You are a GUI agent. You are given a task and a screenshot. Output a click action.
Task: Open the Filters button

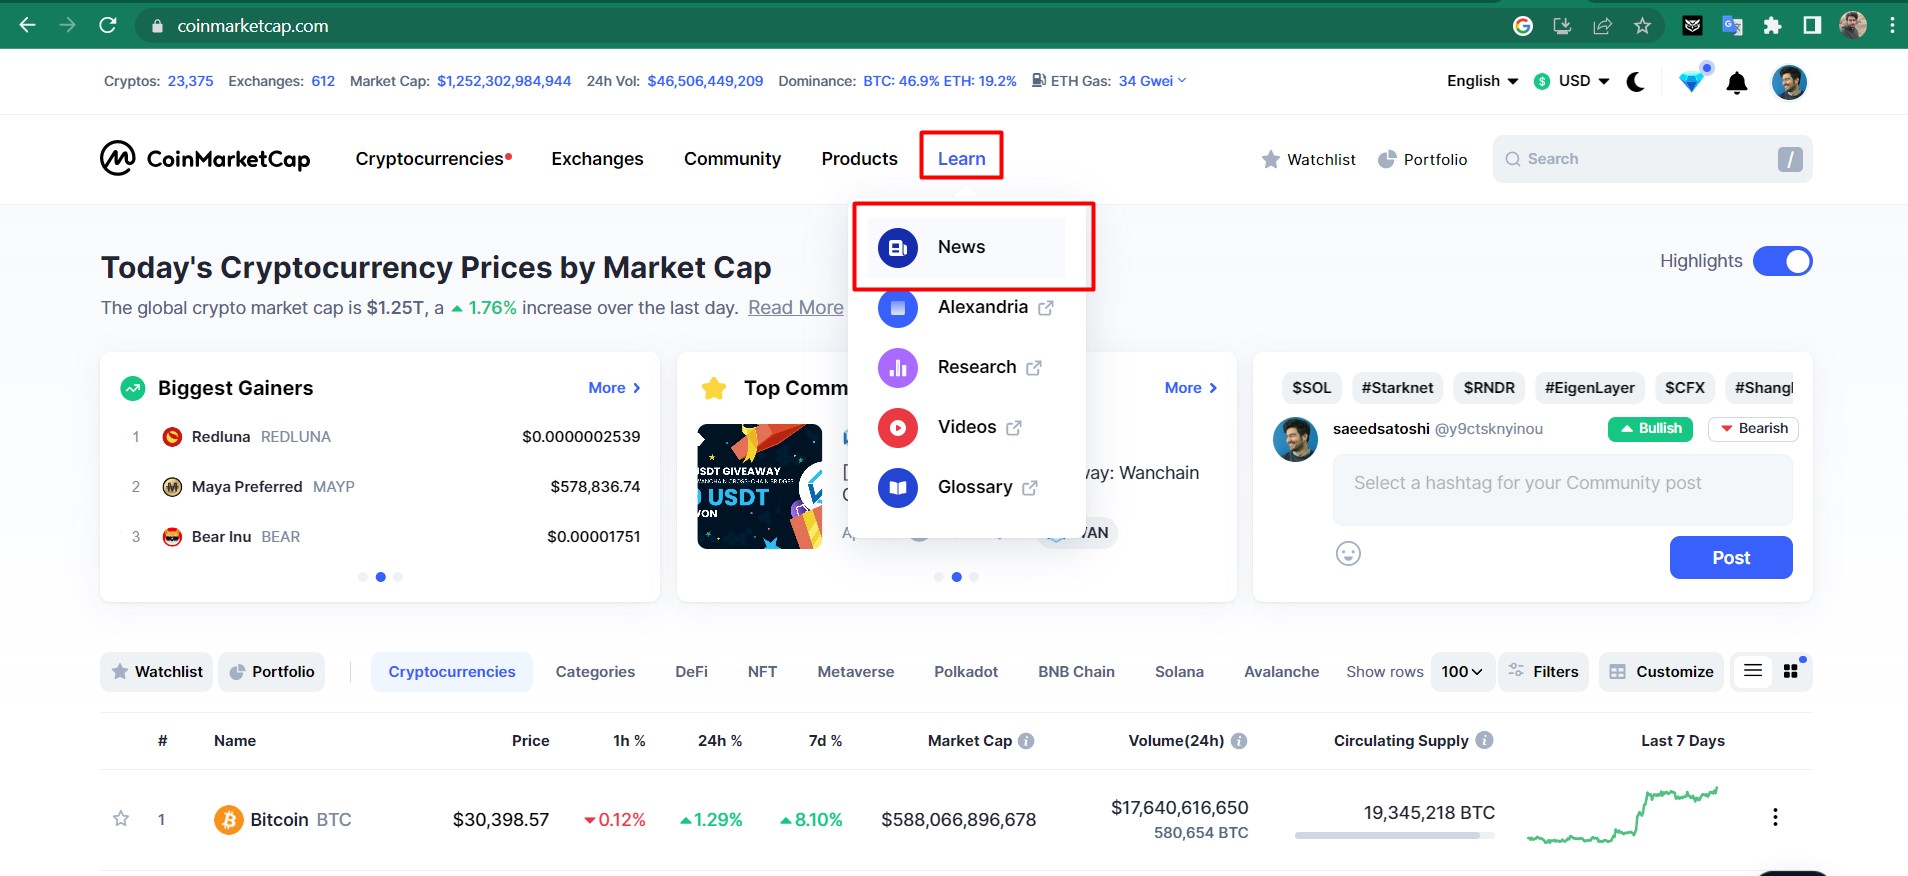coord(1543,672)
